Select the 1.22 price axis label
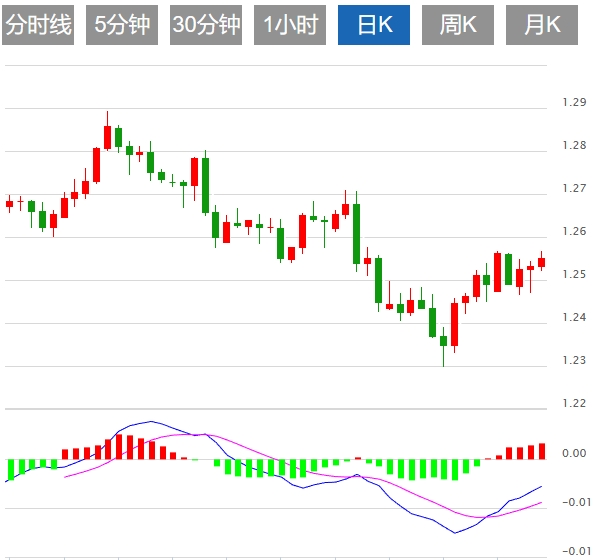The height and width of the screenshot is (560, 610). click(x=574, y=403)
